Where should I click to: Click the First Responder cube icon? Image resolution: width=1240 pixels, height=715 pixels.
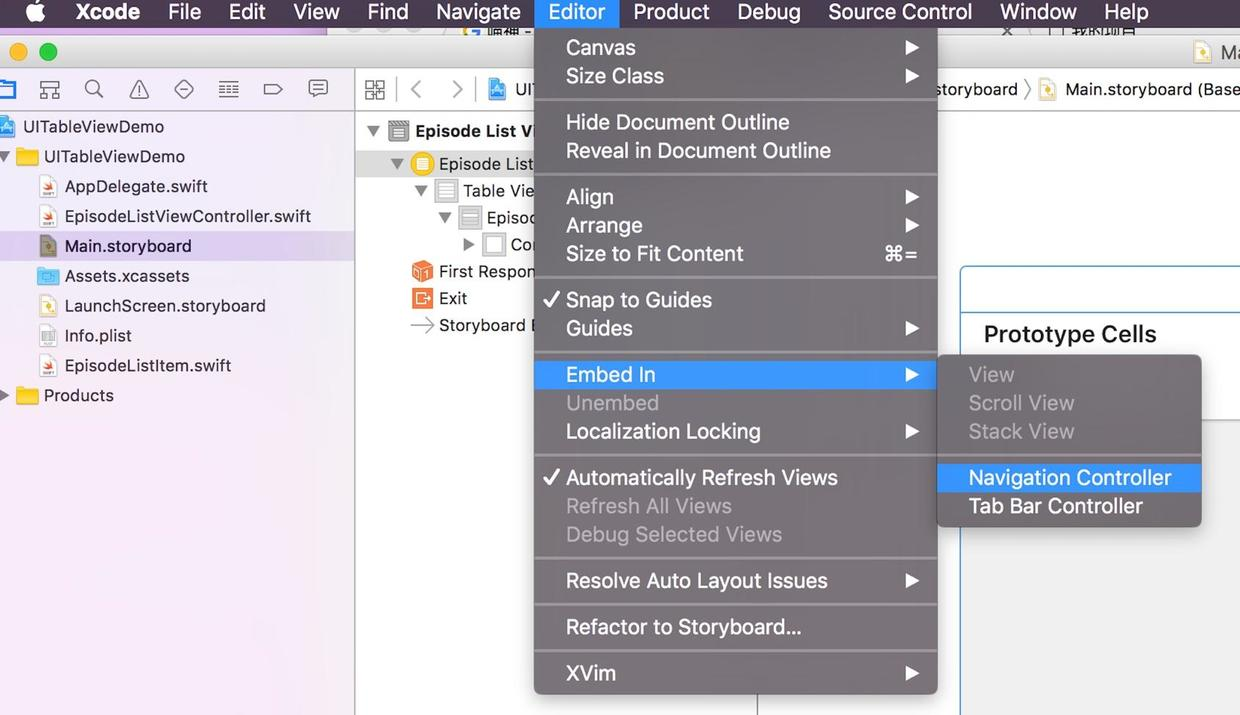pos(422,271)
